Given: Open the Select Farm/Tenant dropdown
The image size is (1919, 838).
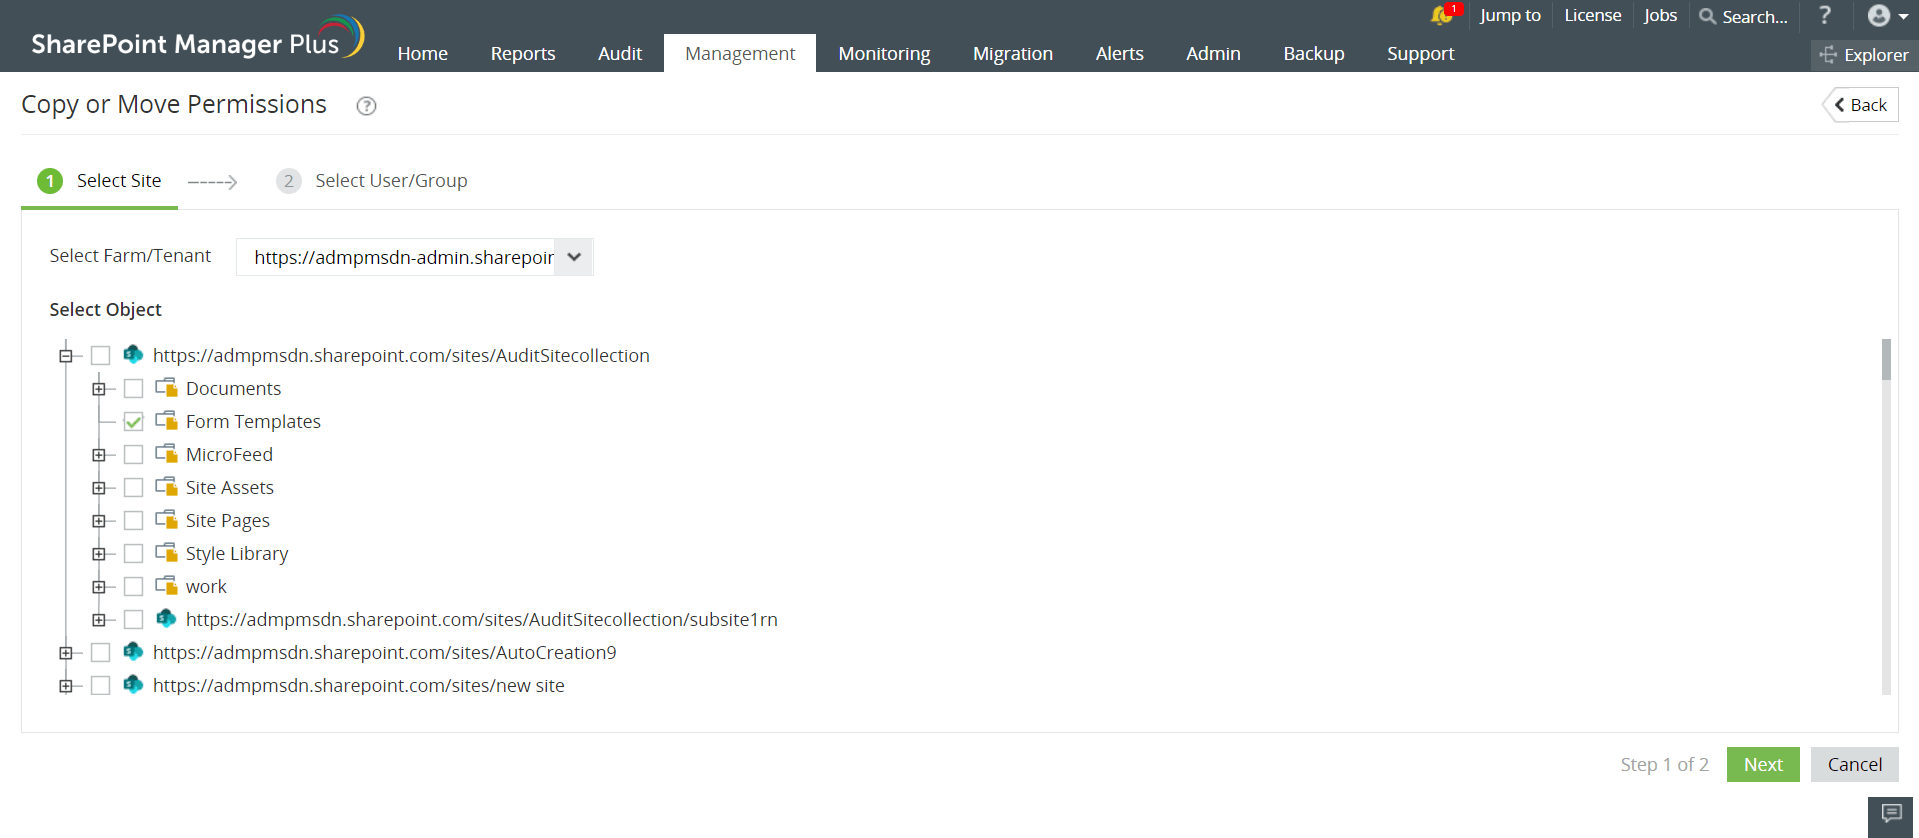Looking at the screenshot, I should 414,257.
